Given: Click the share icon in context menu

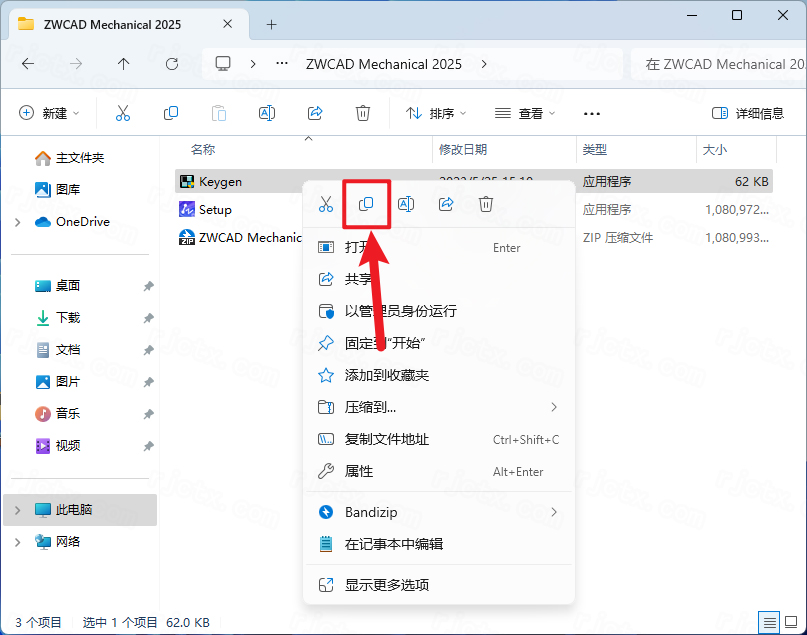Looking at the screenshot, I should click(446, 204).
